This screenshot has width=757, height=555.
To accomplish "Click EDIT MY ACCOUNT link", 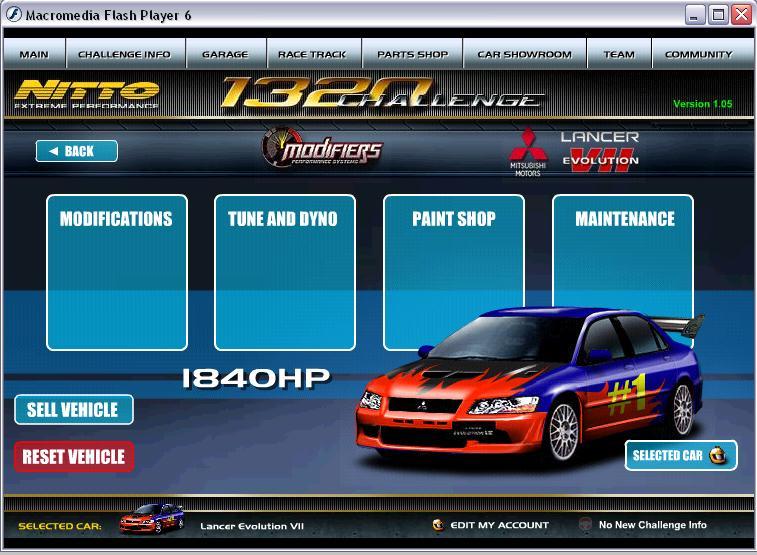I will coord(499,525).
